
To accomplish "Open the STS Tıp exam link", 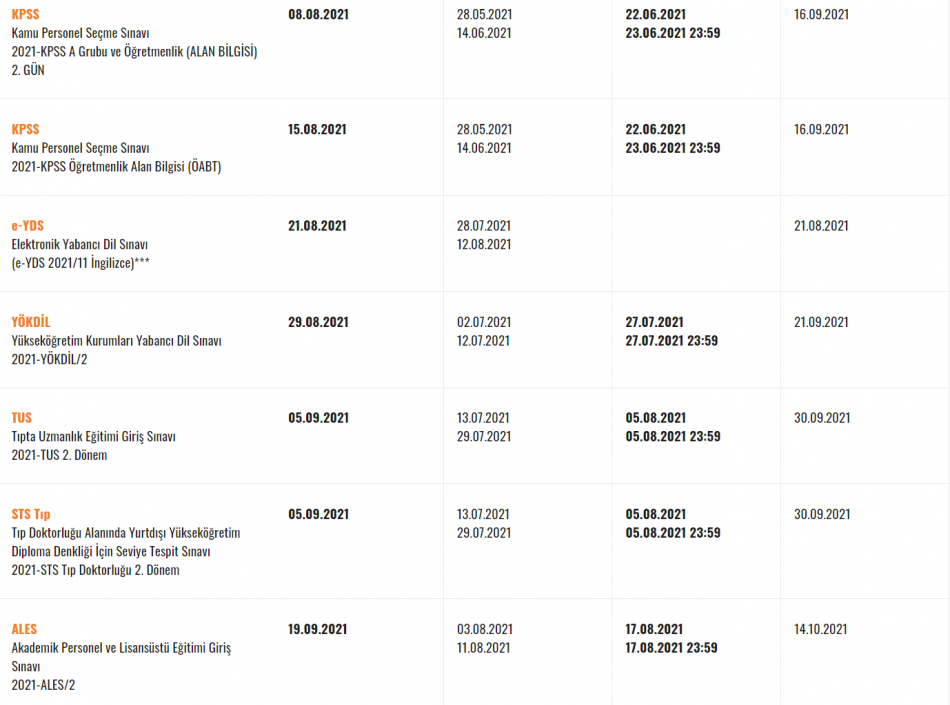I will click(31, 514).
